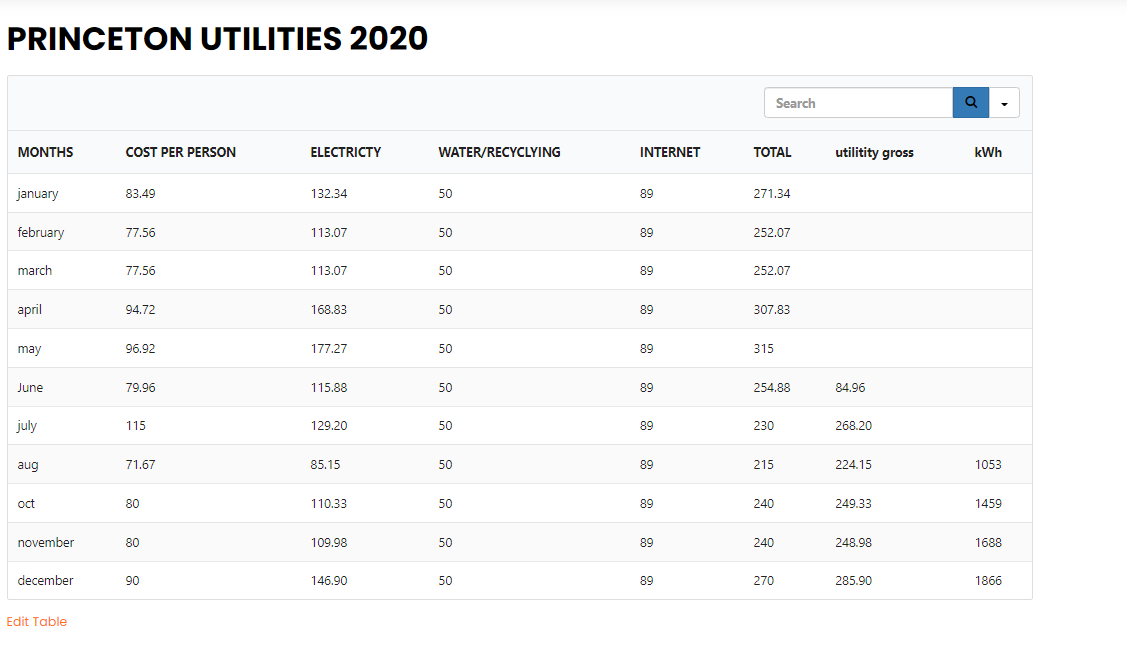Select the utilitity gross column header
This screenshot has height=645, width=1127.
point(874,153)
